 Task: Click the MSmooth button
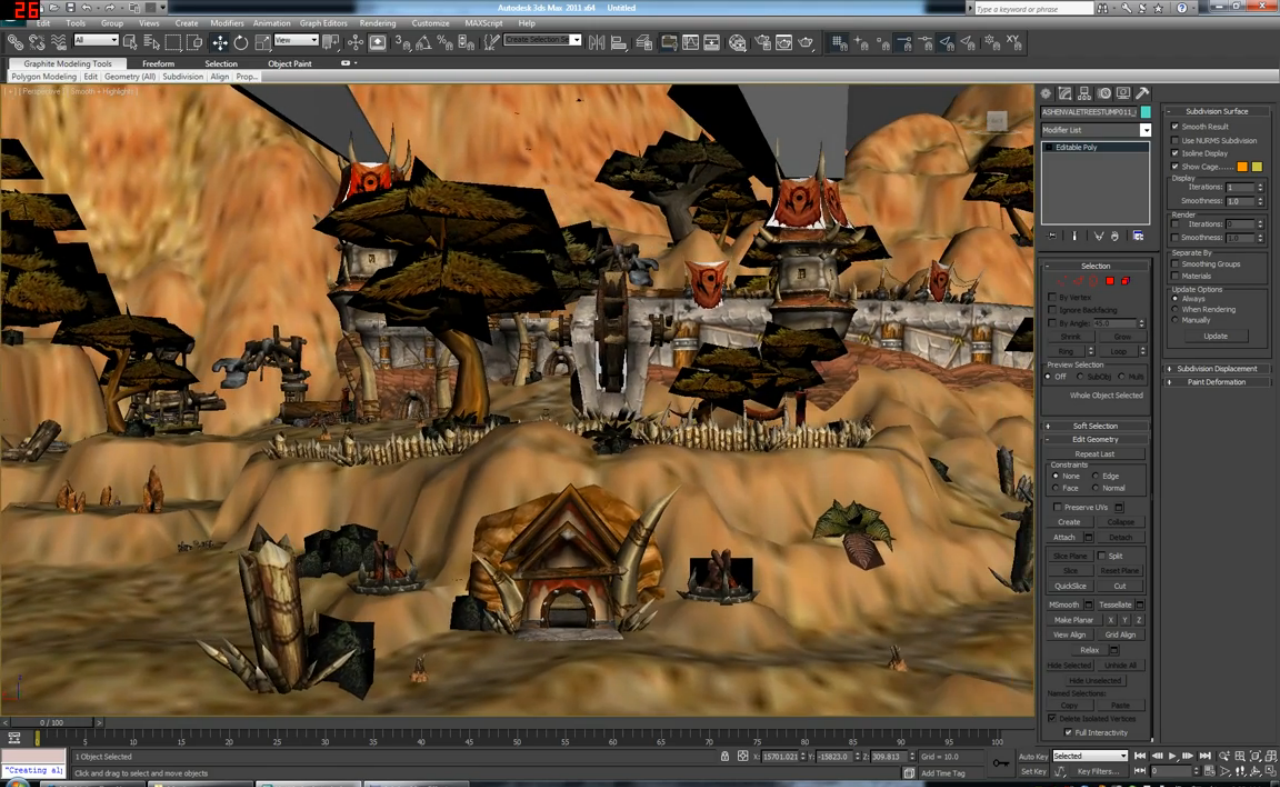[1064, 605]
